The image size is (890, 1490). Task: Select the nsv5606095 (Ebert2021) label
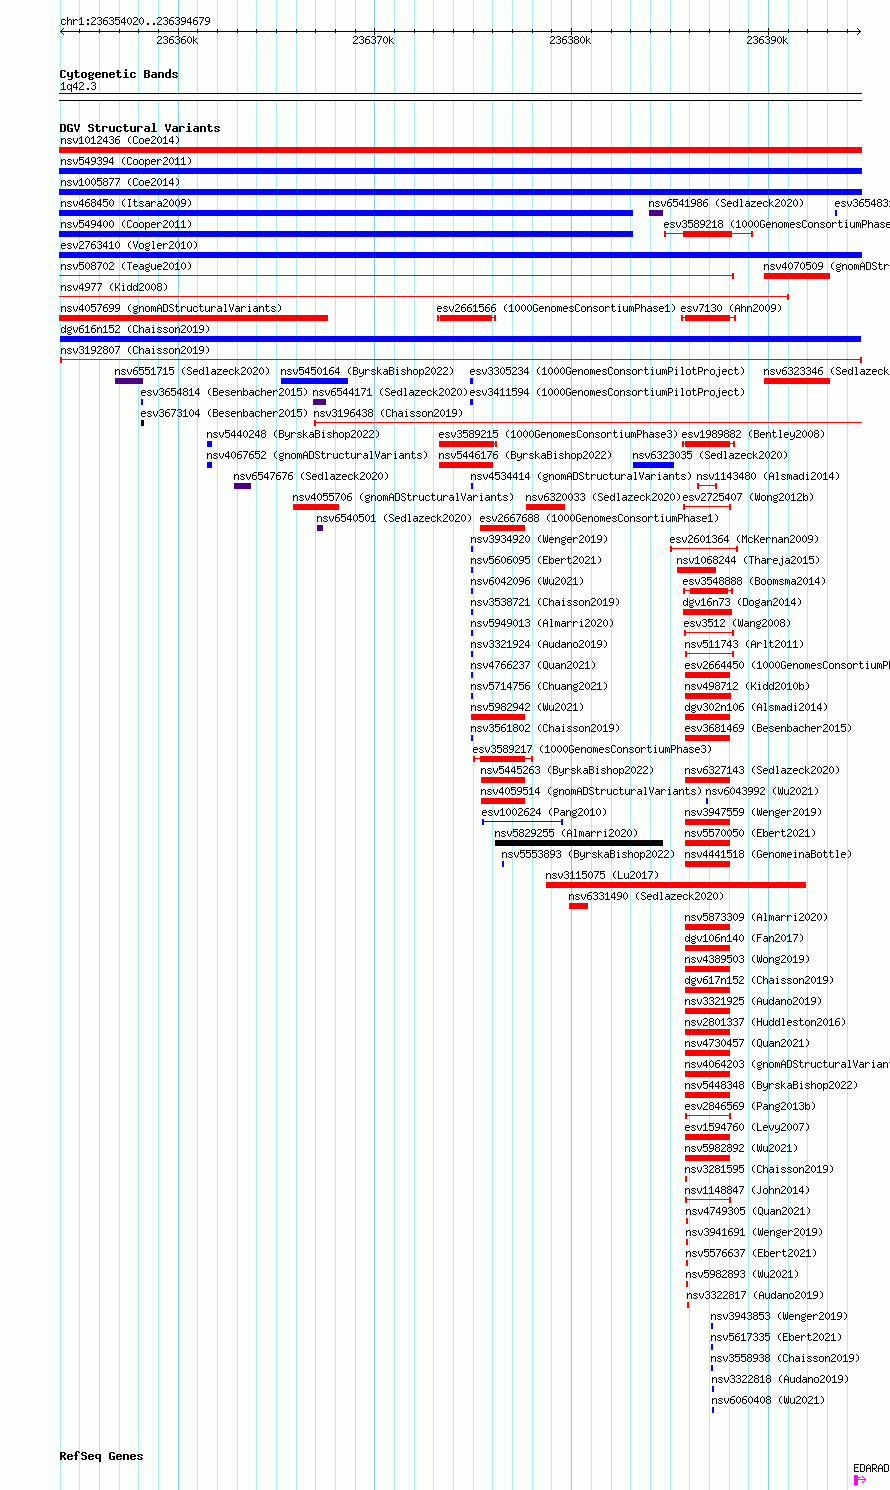(537, 560)
